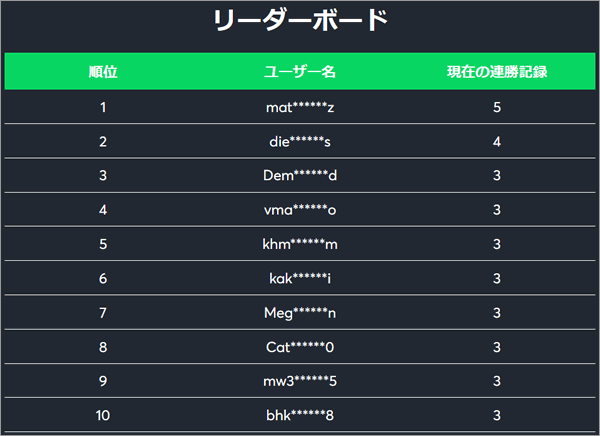Viewport: 600px width, 436px height.
Task: Click rank number 10 in last row
Action: point(103,415)
